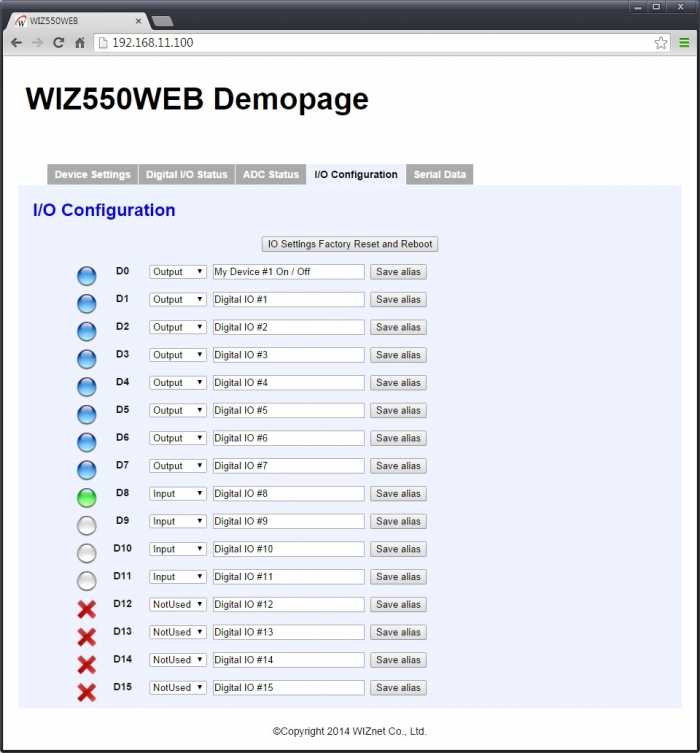Open the D0 direction dropdown
The width and height of the screenshot is (700, 753).
tap(178, 272)
